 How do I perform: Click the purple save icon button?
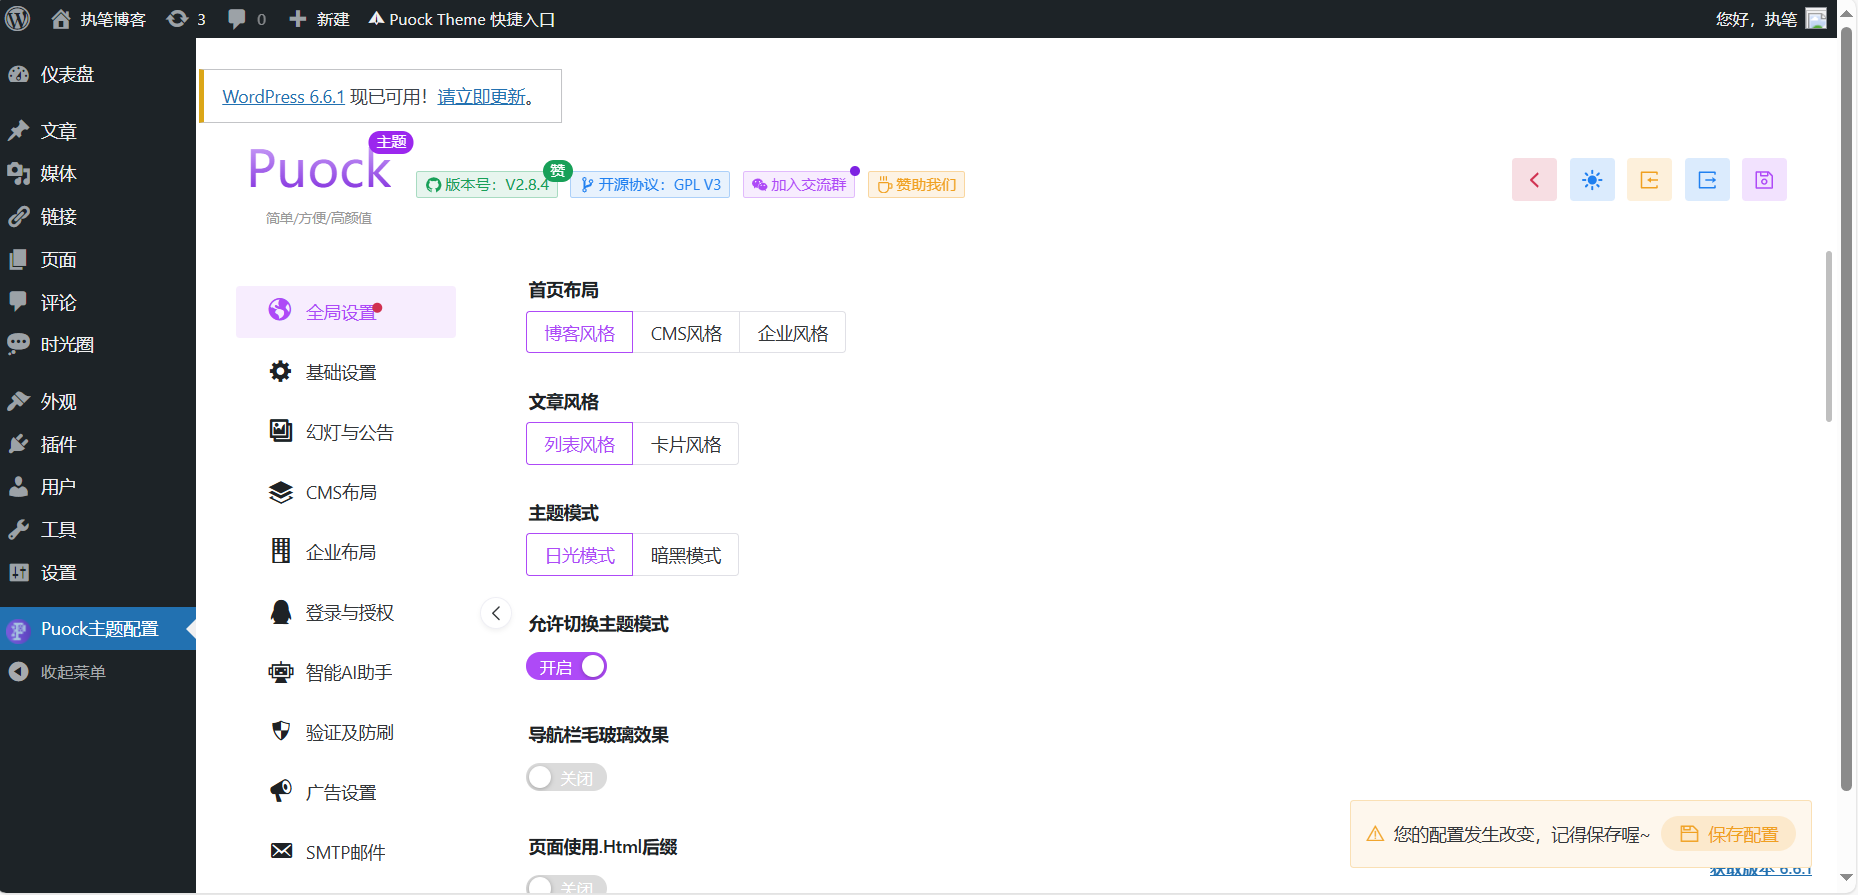click(x=1764, y=180)
